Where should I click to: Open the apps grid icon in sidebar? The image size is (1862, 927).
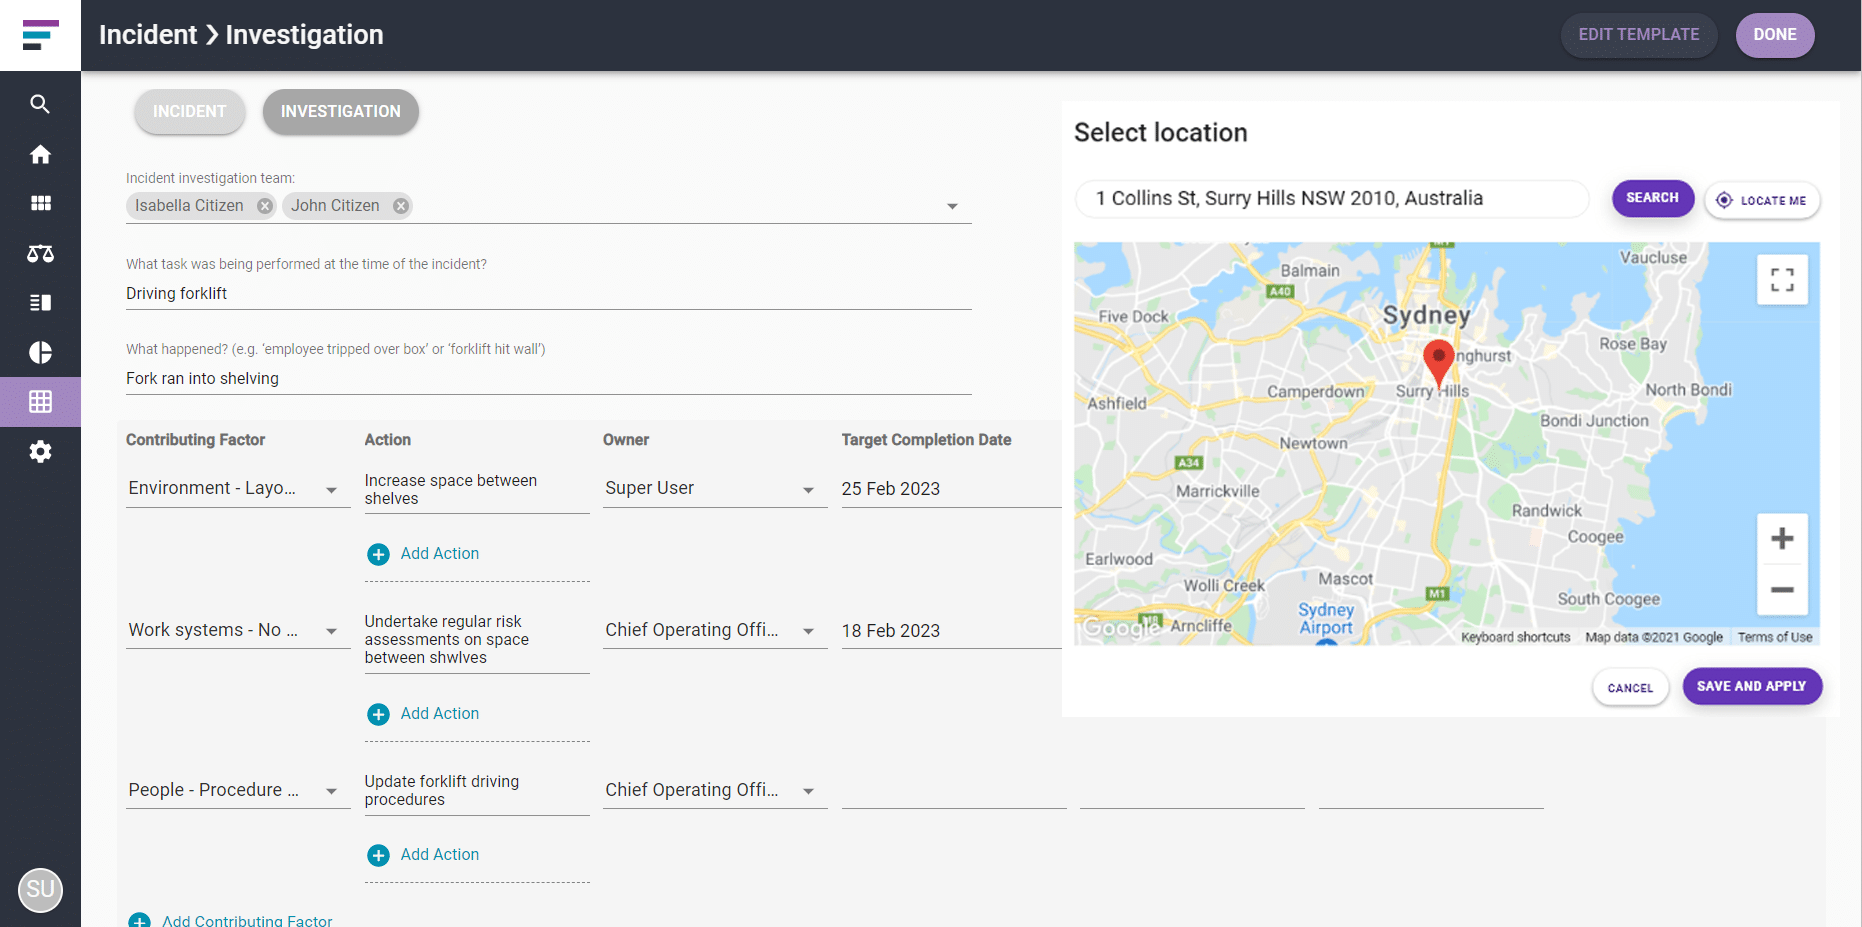(x=40, y=203)
